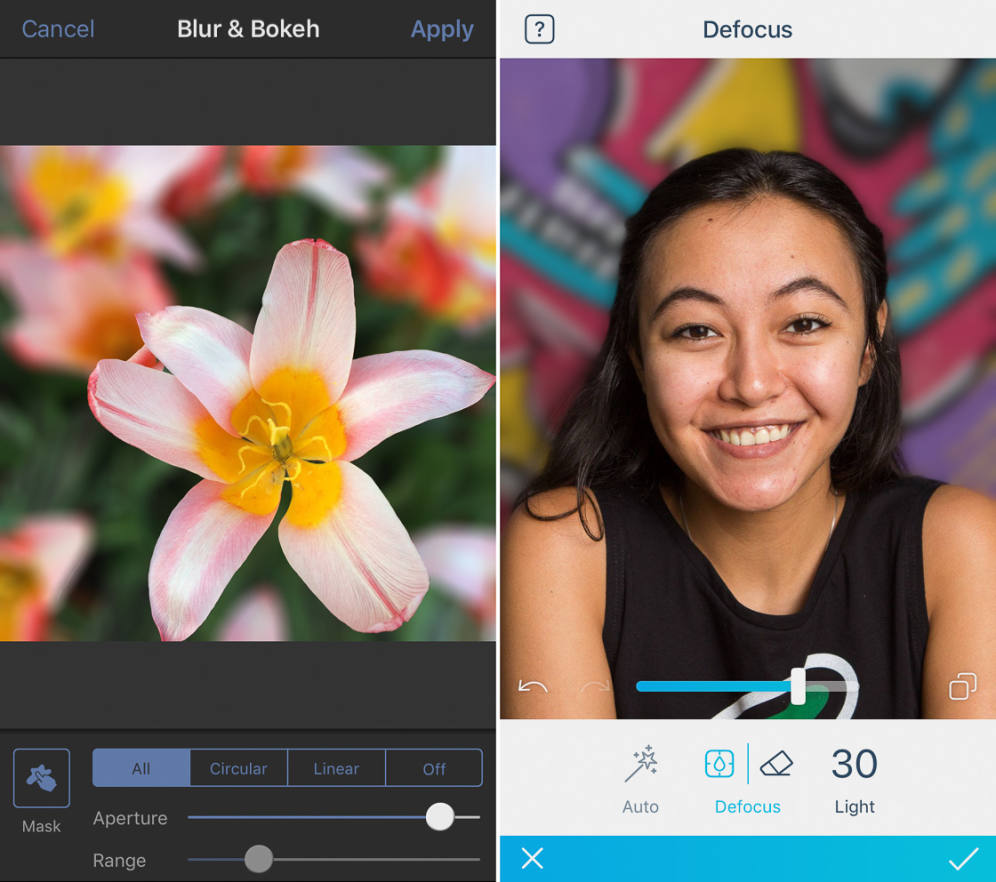Enable Circular blur mode
Image resolution: width=996 pixels, height=882 pixels.
[x=237, y=768]
